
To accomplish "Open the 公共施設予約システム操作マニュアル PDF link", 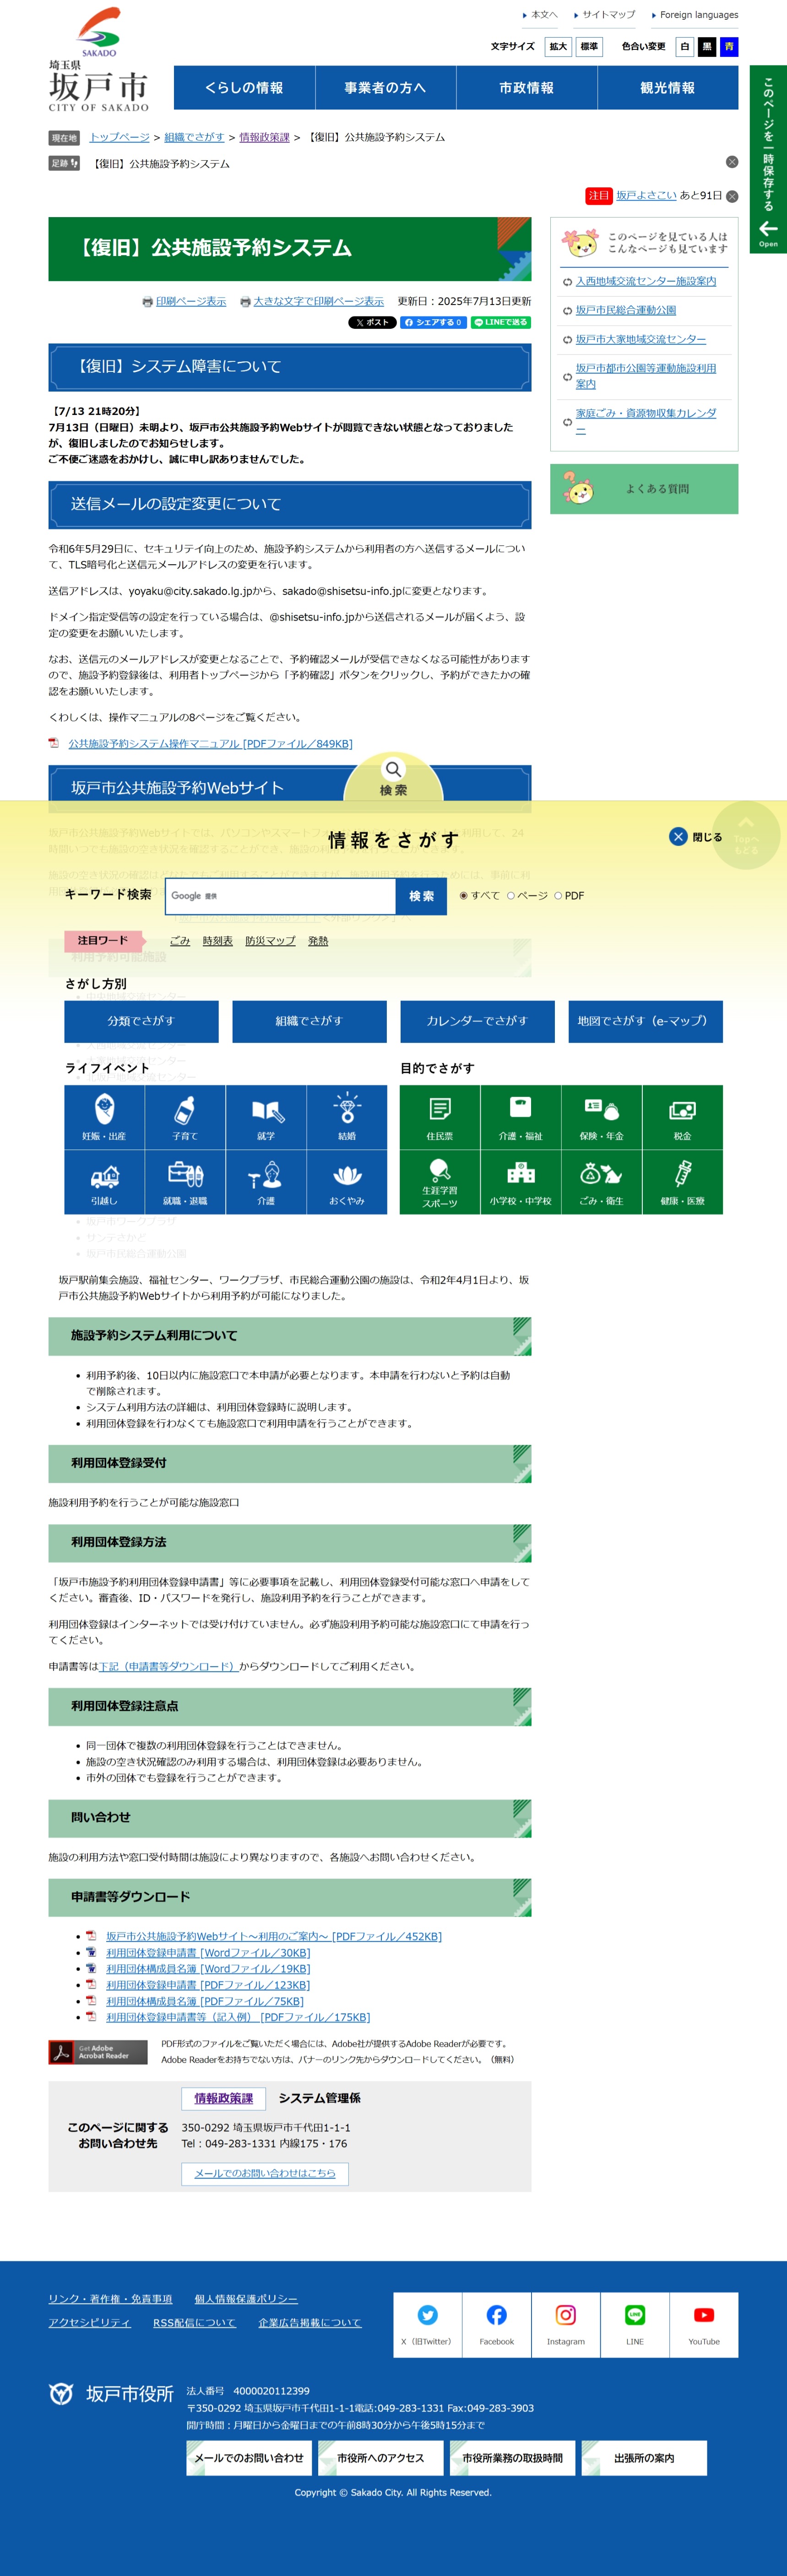I will (x=210, y=744).
